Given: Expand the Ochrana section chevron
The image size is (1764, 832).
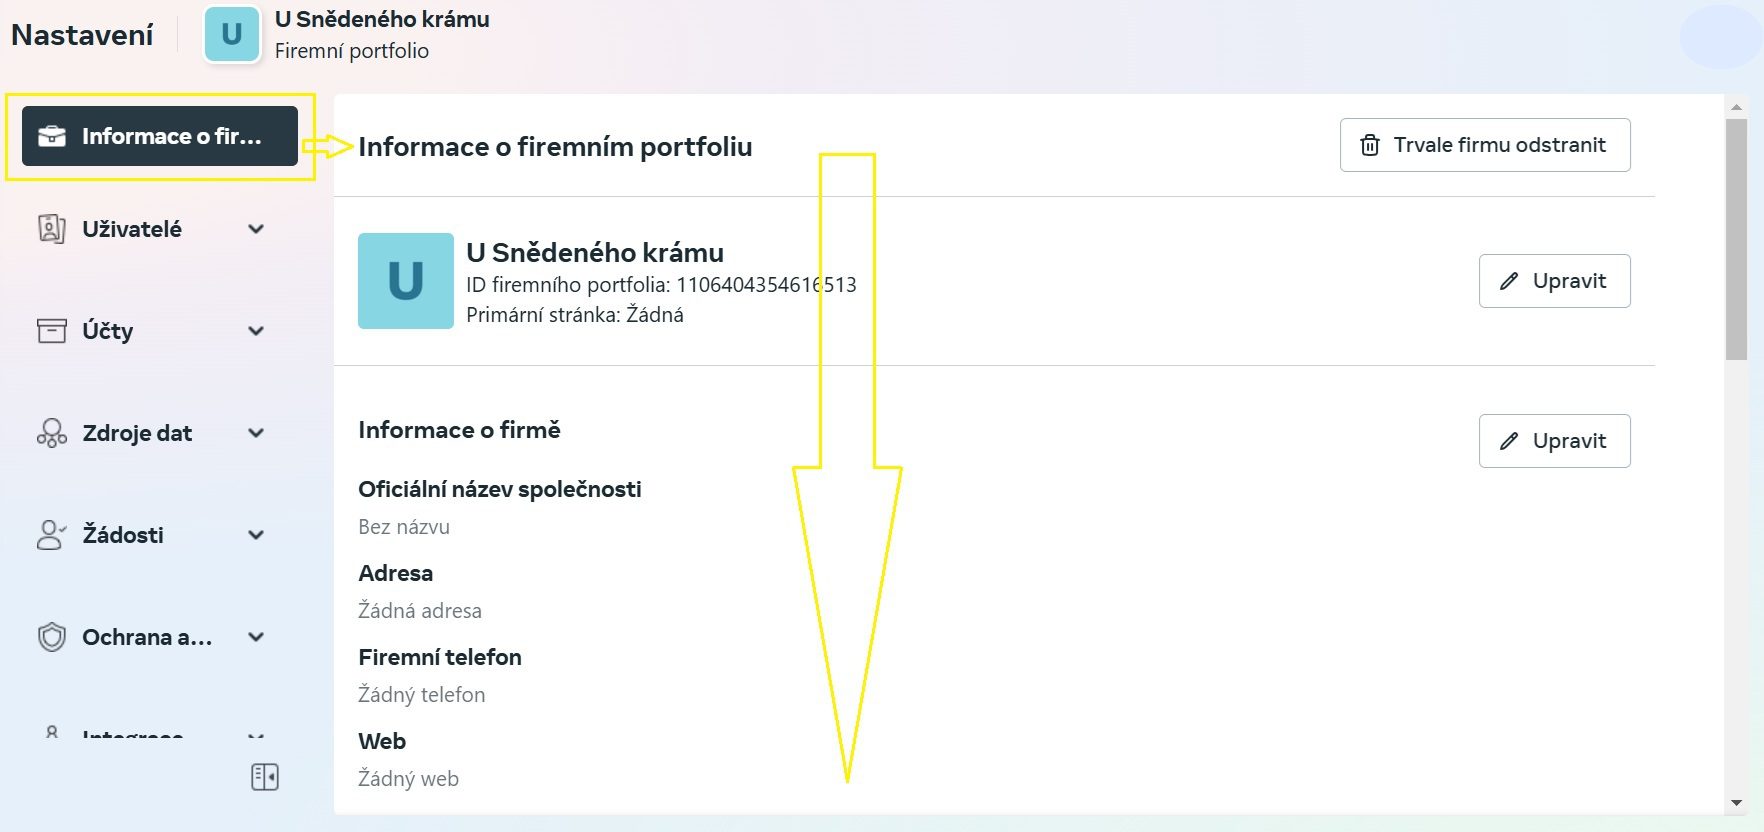Looking at the screenshot, I should click(x=256, y=637).
